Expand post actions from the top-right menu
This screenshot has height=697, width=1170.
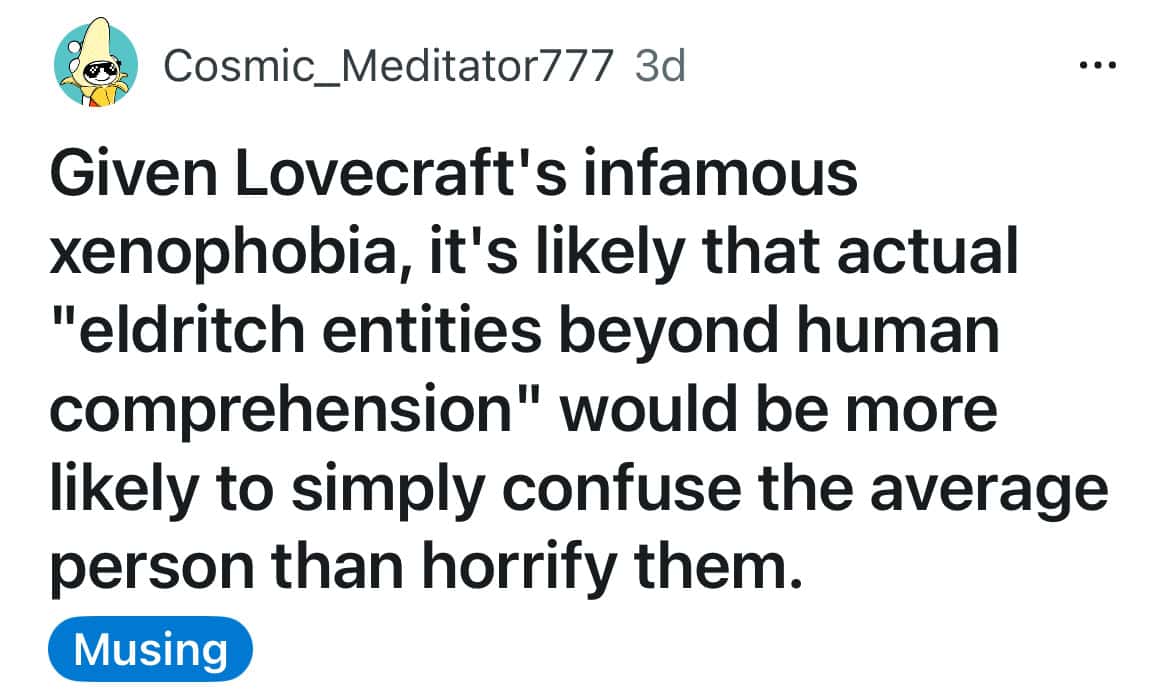click(x=1098, y=63)
